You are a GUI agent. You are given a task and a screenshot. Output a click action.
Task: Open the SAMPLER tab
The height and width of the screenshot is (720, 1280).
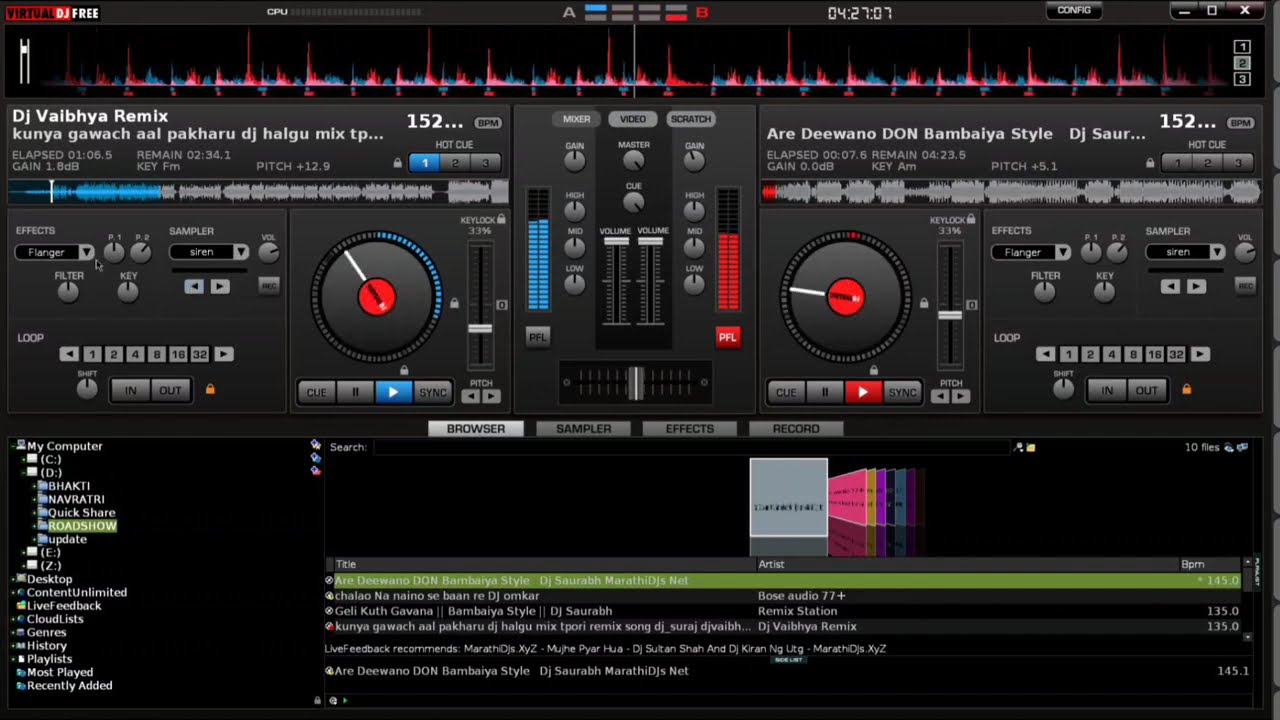[x=584, y=428]
